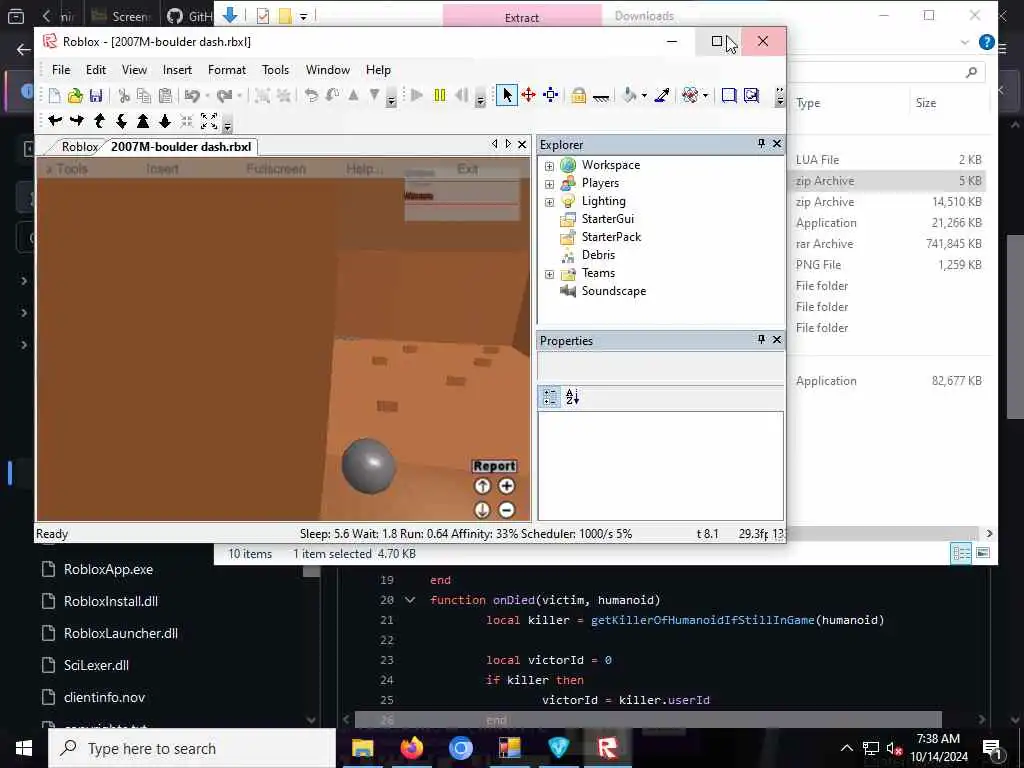Toggle alphabetical sort in Properties panel
The height and width of the screenshot is (768, 1024).
pos(572,397)
